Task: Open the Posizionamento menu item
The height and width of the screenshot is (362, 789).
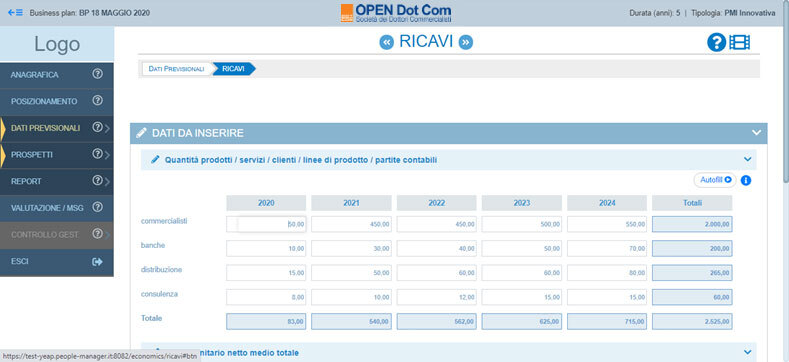Action: pos(57,101)
